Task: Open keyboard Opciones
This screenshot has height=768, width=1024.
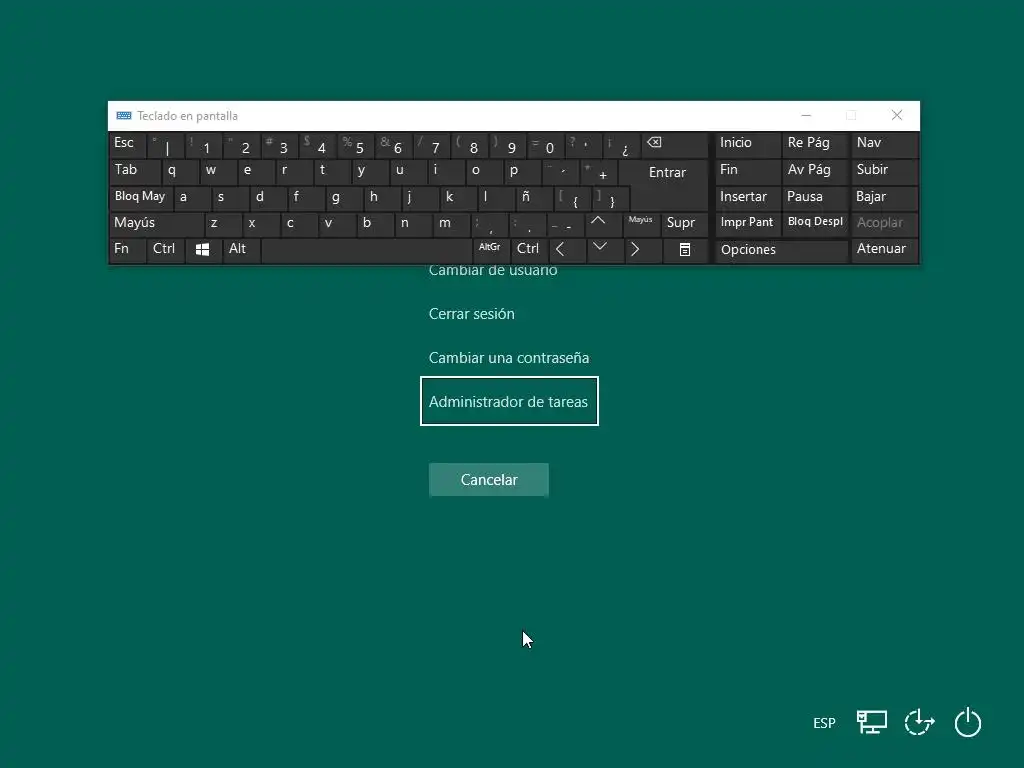Action: [781, 251]
